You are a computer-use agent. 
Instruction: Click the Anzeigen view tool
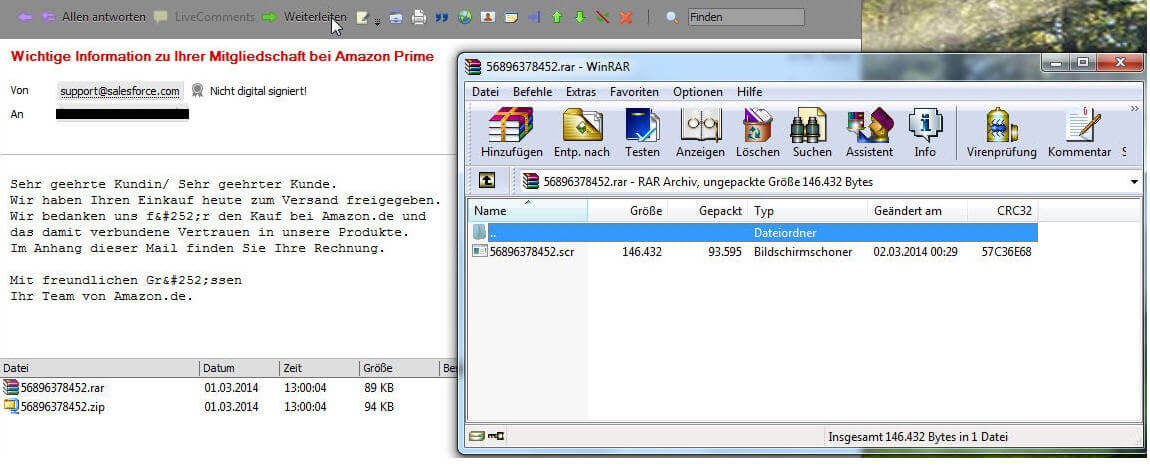700,133
